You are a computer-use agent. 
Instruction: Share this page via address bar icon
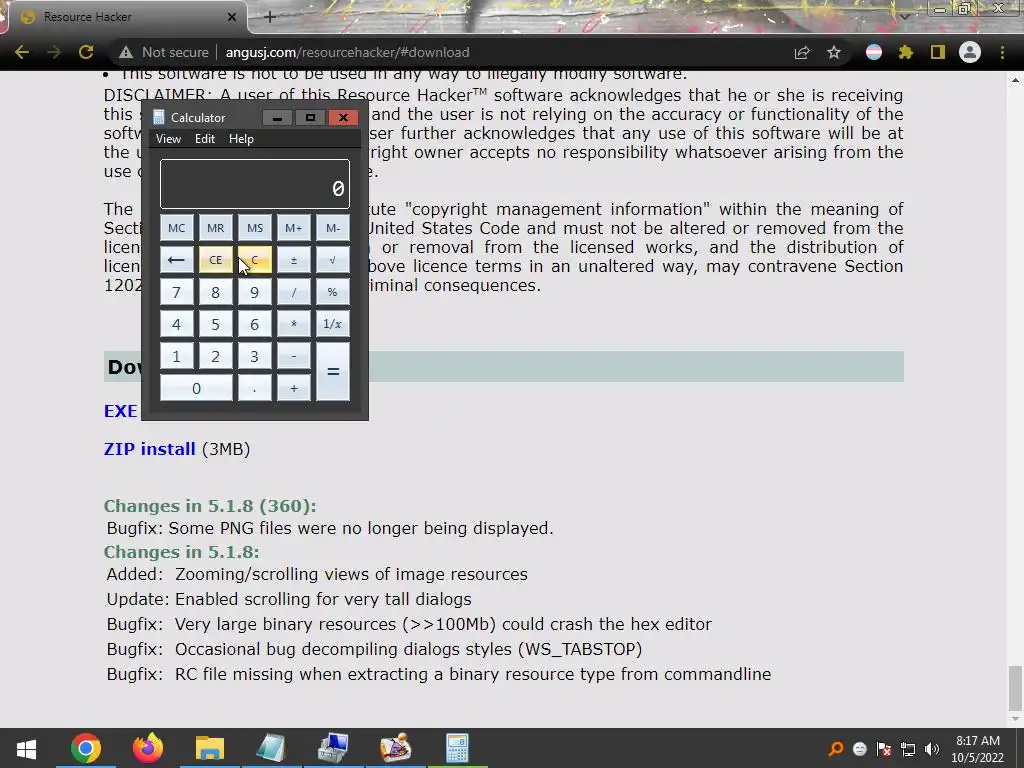(x=802, y=52)
